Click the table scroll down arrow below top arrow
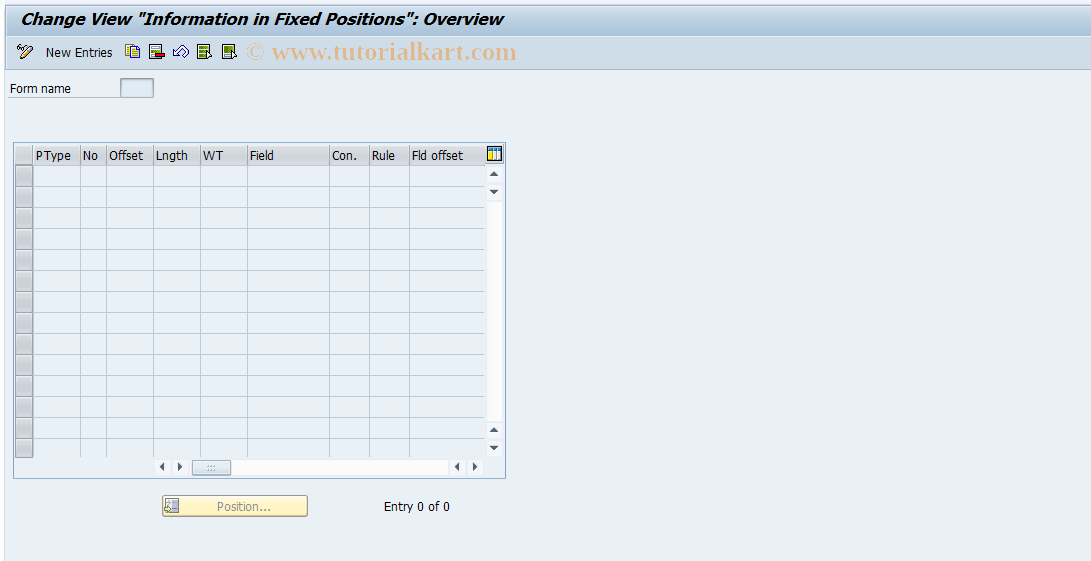1091x561 pixels. click(494, 191)
